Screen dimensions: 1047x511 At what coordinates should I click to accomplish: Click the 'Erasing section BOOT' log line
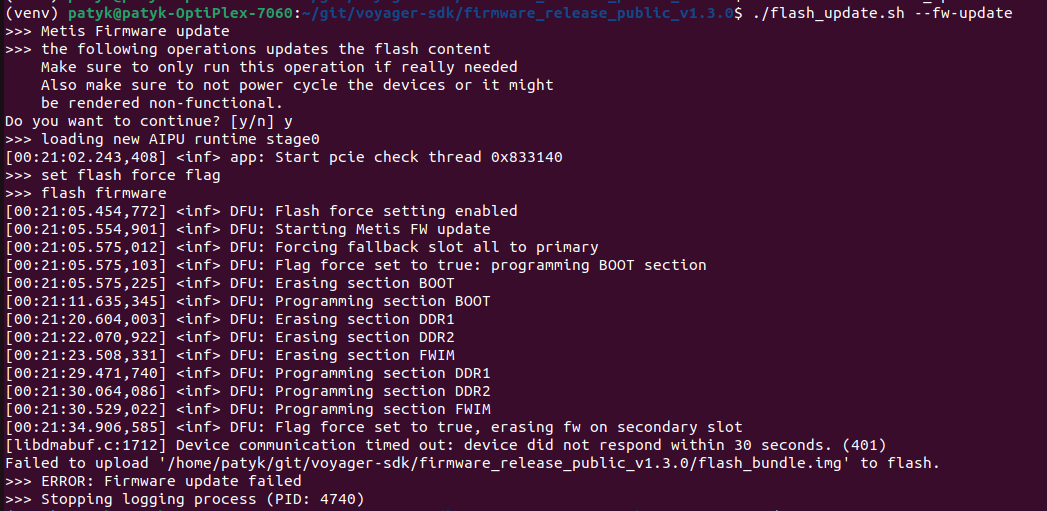(x=230, y=283)
